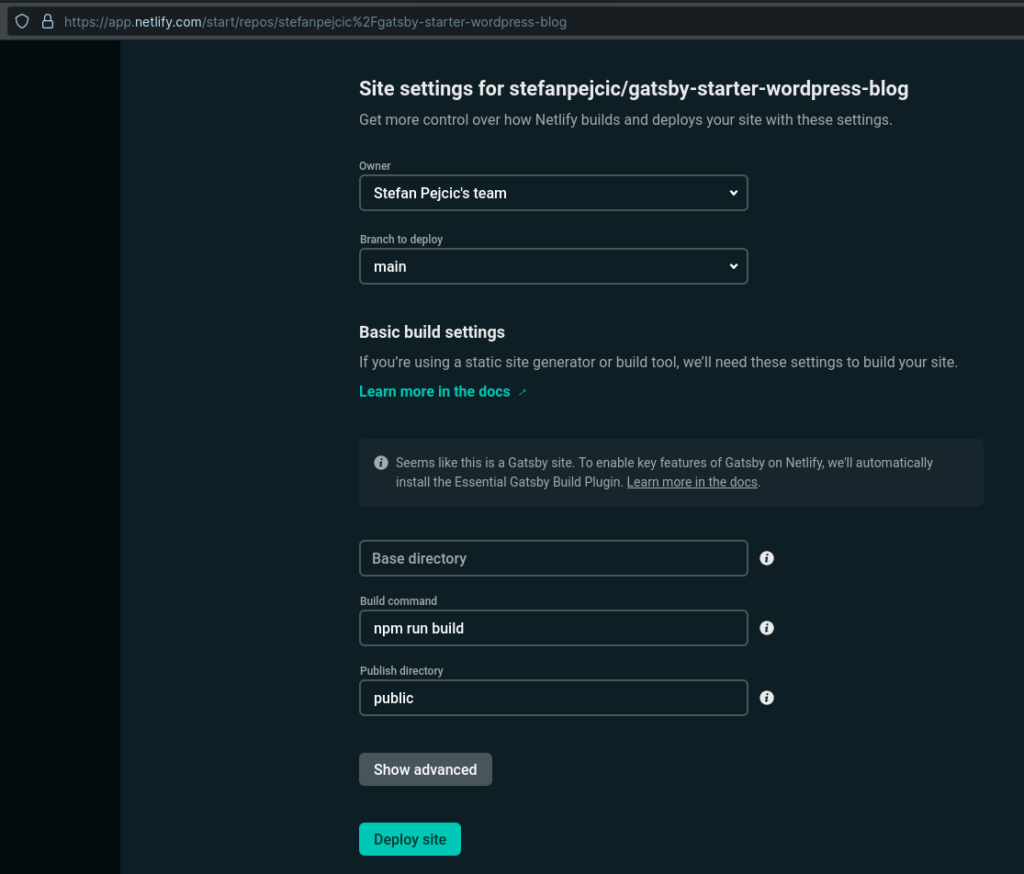1024x874 pixels.
Task: Click the Gatsby notice info icon
Action: pyautogui.click(x=381, y=462)
